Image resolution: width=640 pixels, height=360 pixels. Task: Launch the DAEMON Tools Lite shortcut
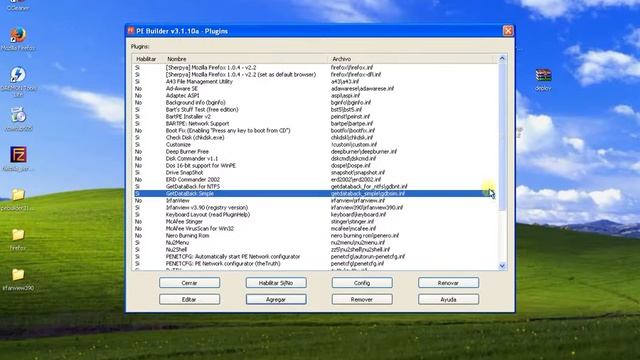point(18,81)
